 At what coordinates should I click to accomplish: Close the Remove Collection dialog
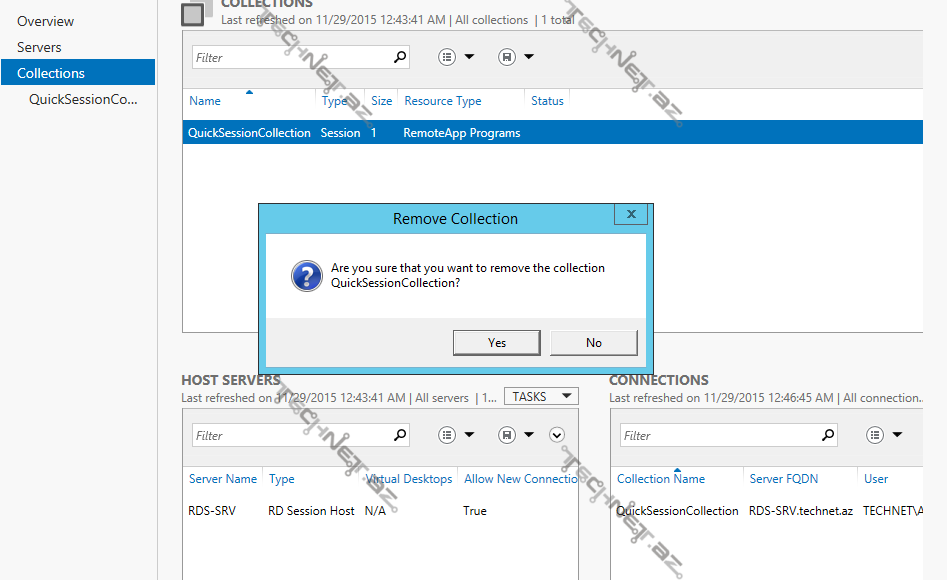pyautogui.click(x=631, y=214)
